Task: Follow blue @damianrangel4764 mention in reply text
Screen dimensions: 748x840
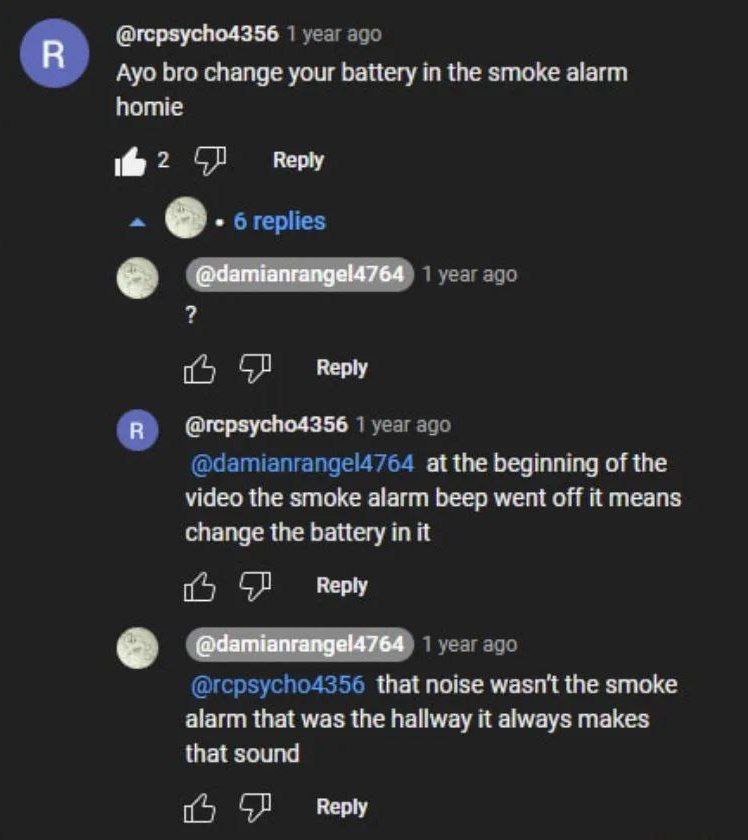Action: [303, 463]
